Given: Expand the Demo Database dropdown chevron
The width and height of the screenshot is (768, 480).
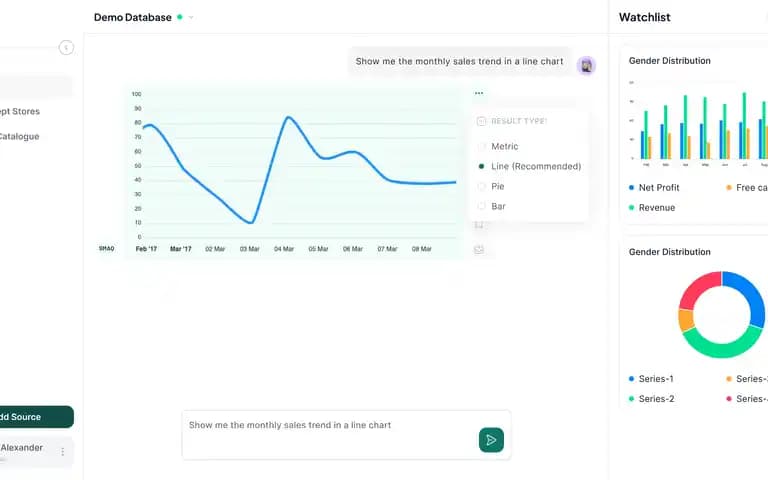Looking at the screenshot, I should point(191,17).
